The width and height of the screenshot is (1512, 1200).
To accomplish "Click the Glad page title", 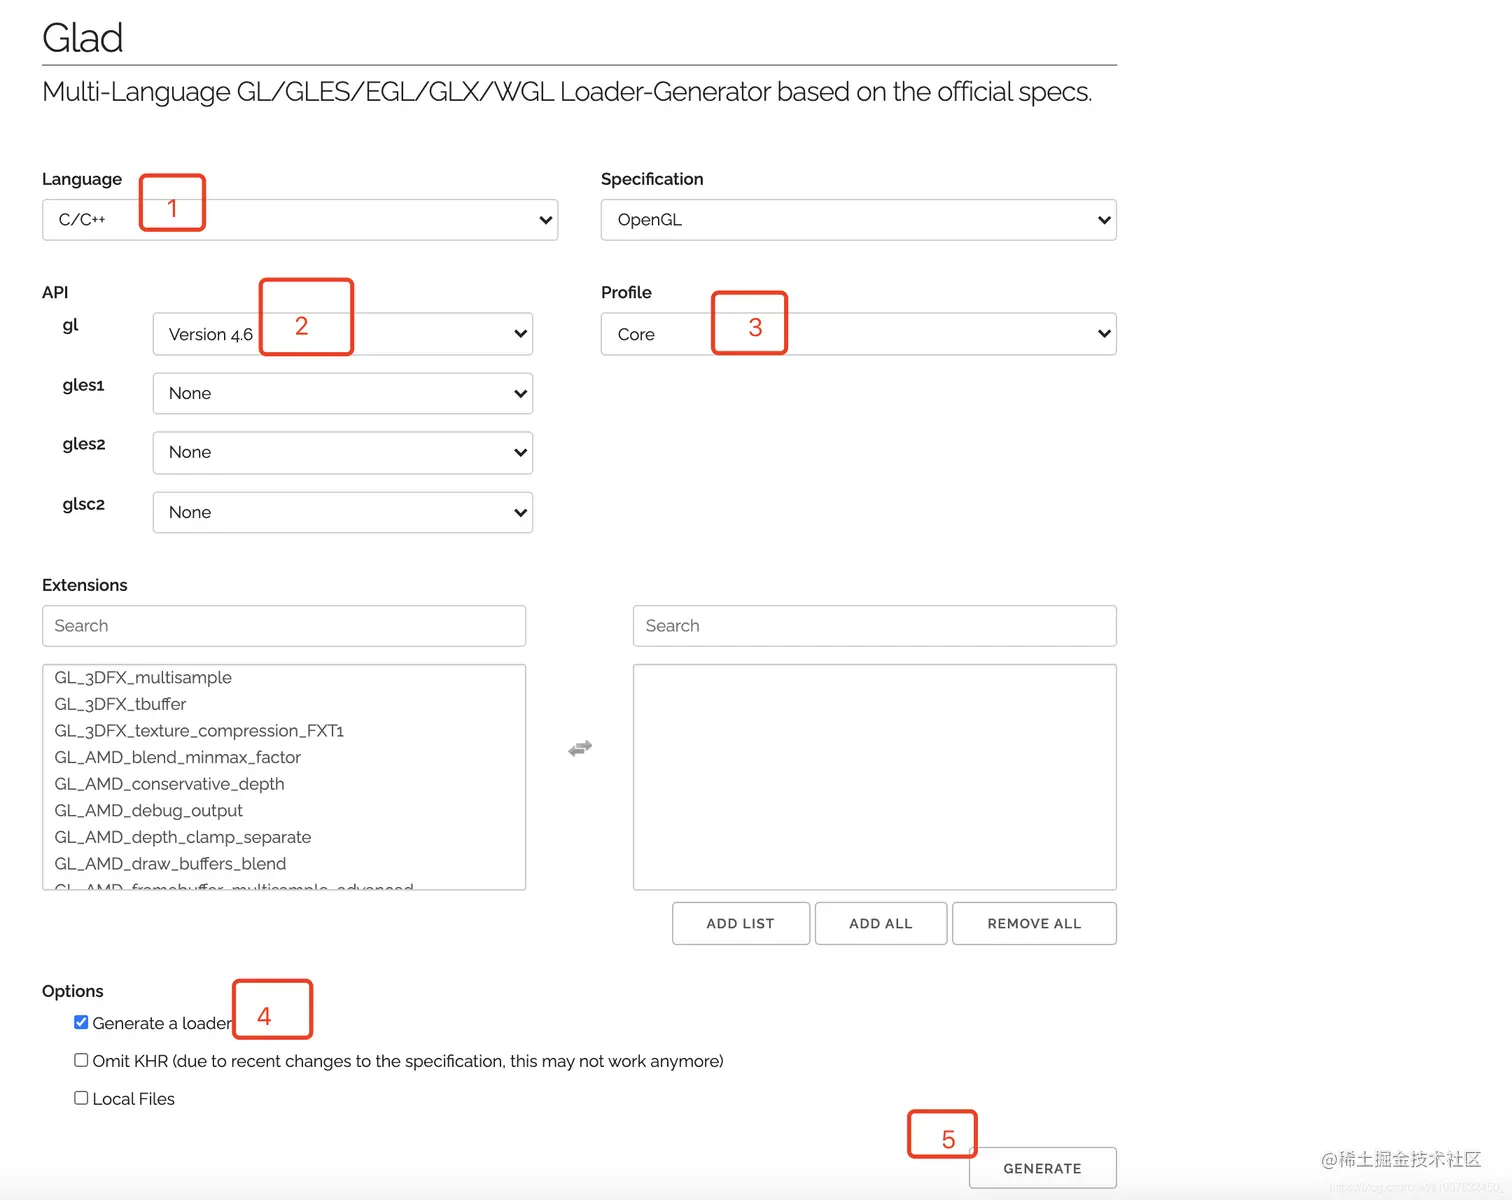I will click(83, 38).
